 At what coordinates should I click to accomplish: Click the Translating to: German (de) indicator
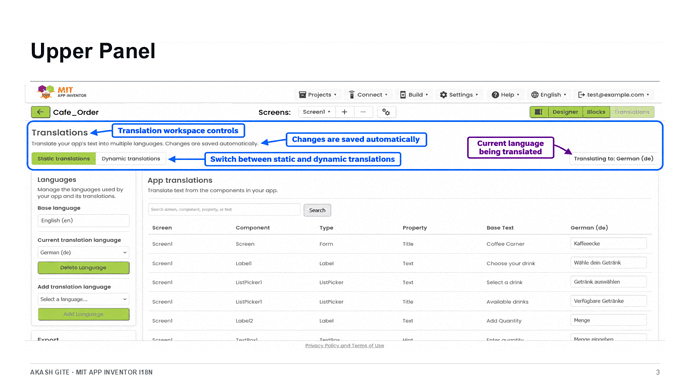click(613, 159)
